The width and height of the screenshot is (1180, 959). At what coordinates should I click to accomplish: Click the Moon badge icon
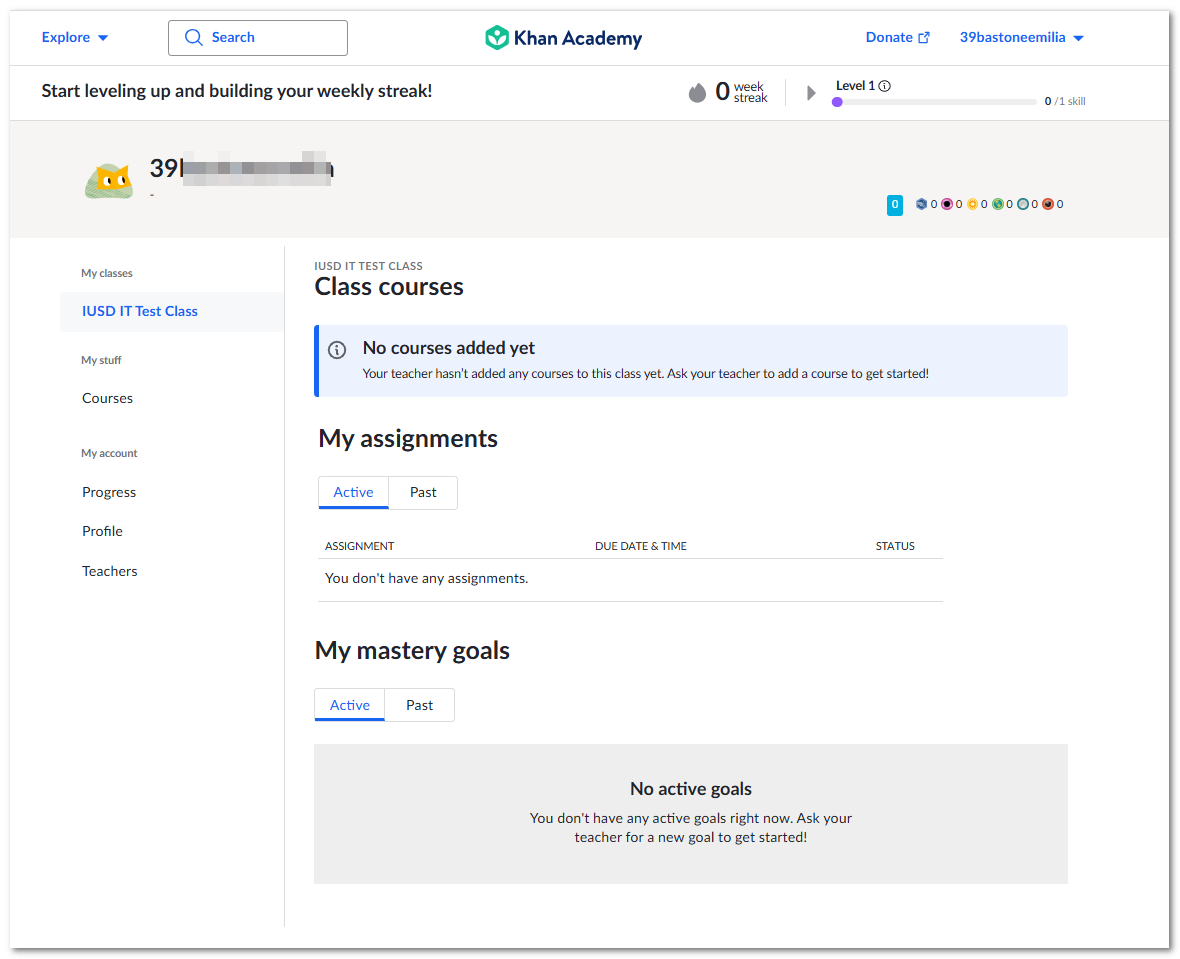[x=1023, y=204]
